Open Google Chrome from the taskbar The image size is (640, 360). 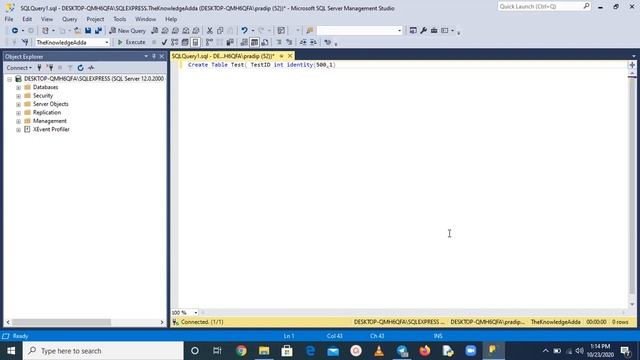click(241, 351)
